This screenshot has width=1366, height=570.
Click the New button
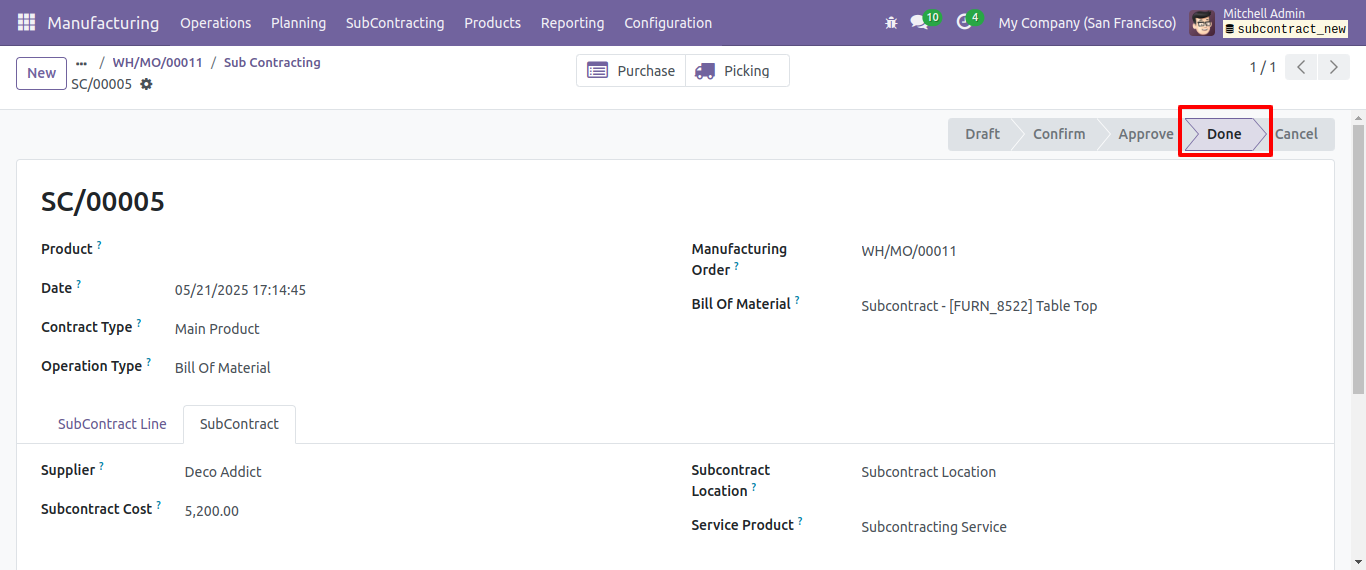[42, 73]
